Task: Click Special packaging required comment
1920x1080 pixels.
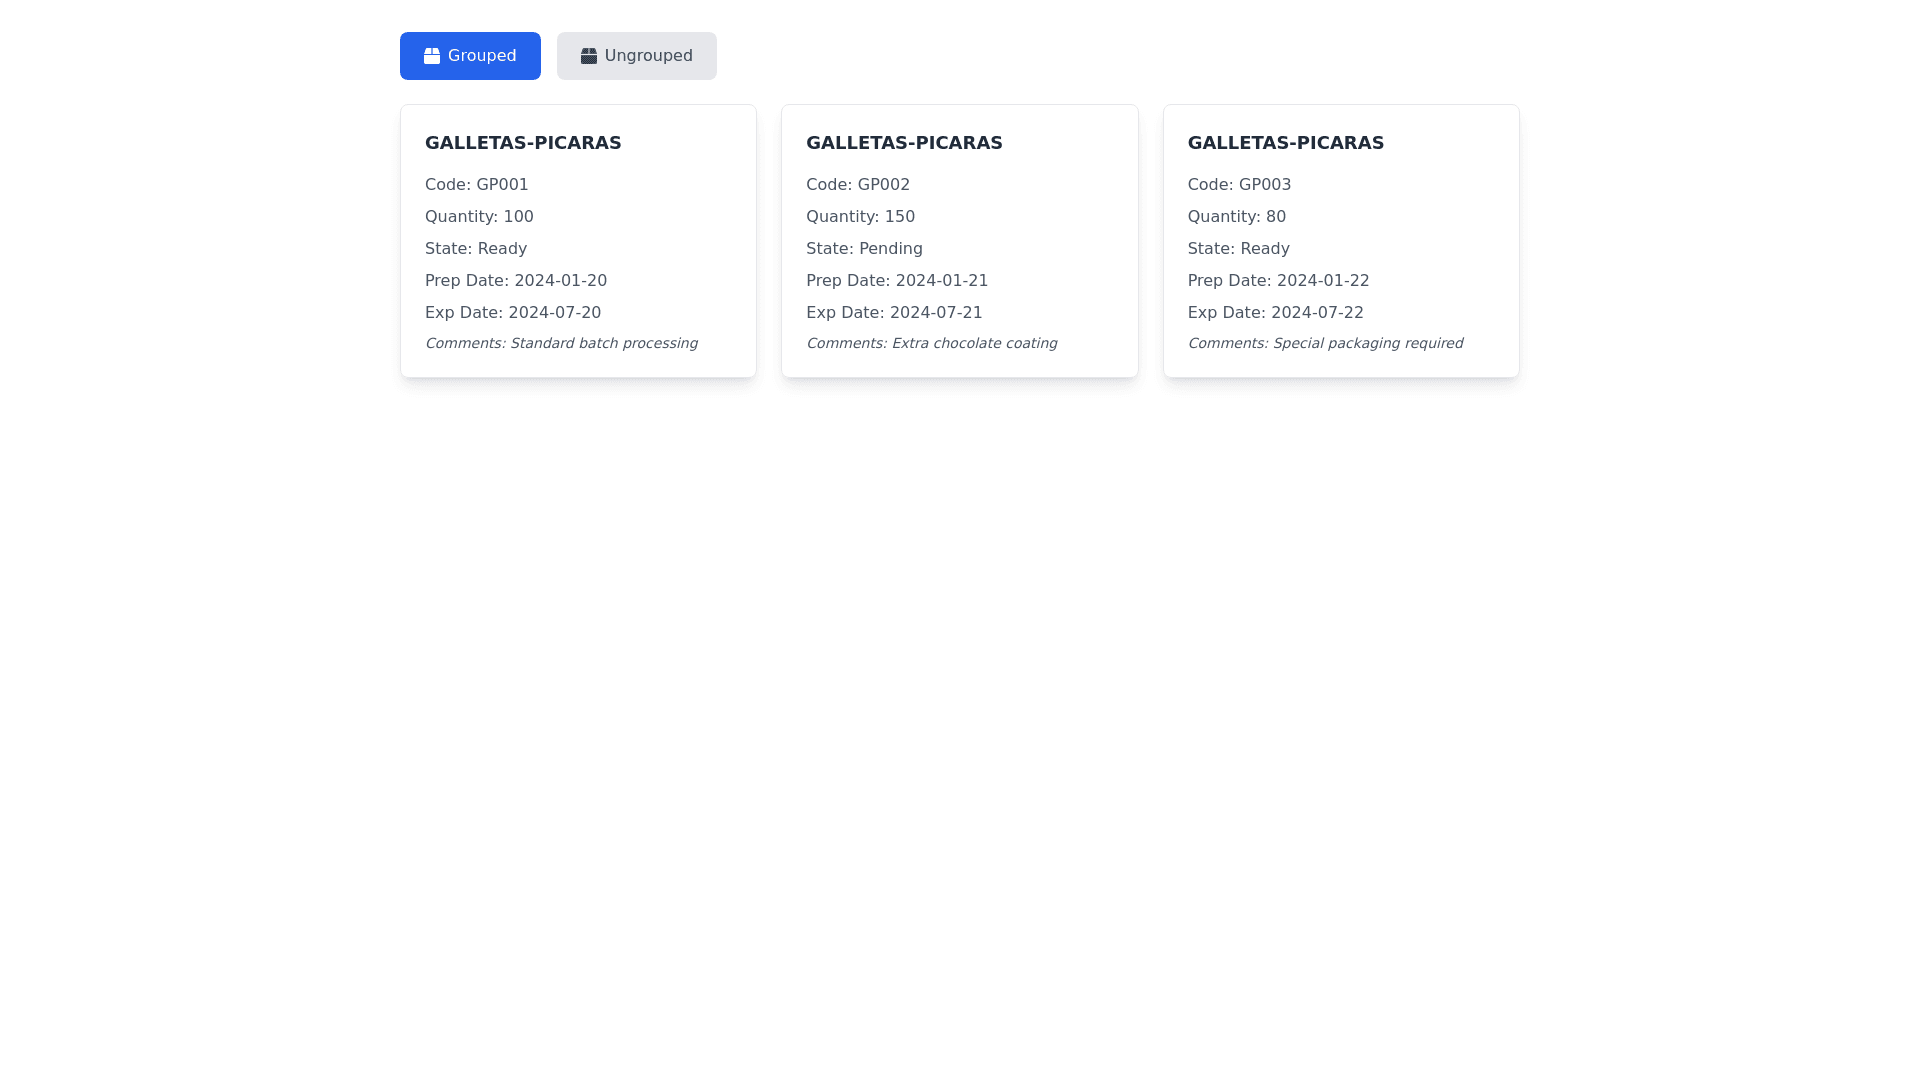Action: pyautogui.click(x=1324, y=343)
